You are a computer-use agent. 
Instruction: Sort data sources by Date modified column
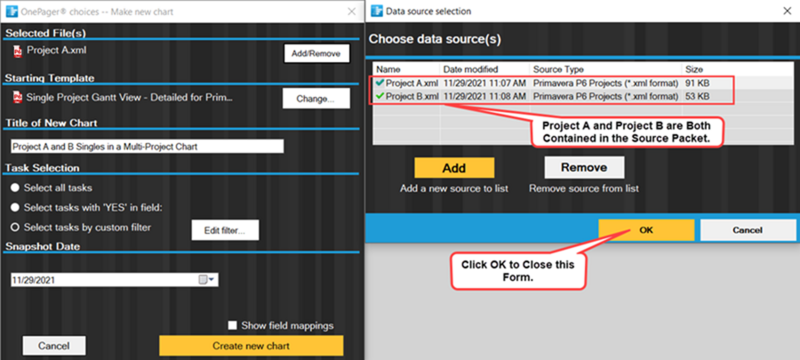click(x=485, y=69)
